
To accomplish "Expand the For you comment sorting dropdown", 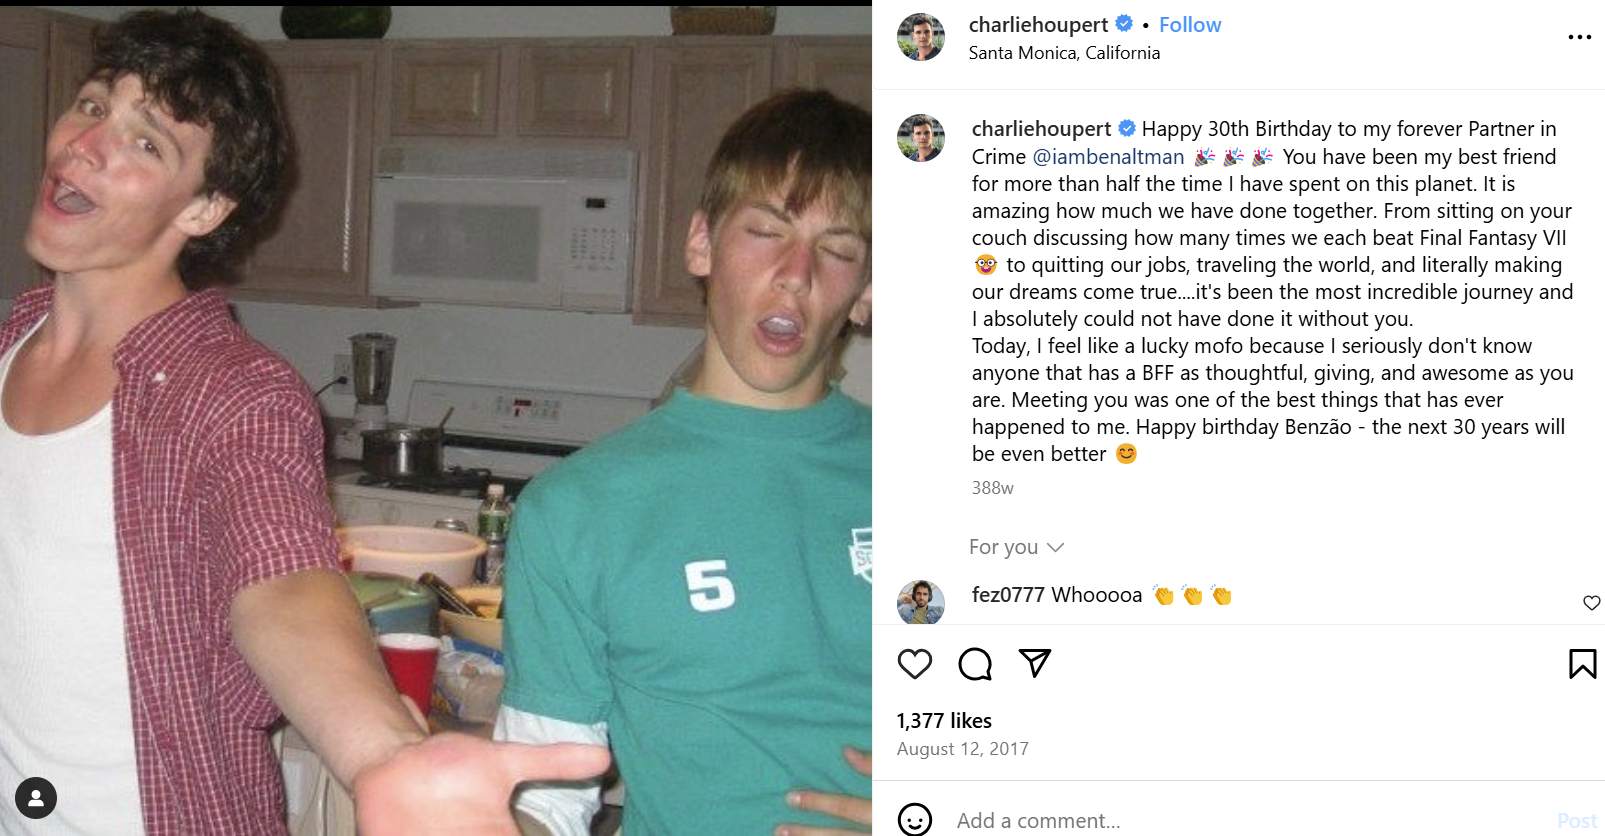I will pos(1016,547).
